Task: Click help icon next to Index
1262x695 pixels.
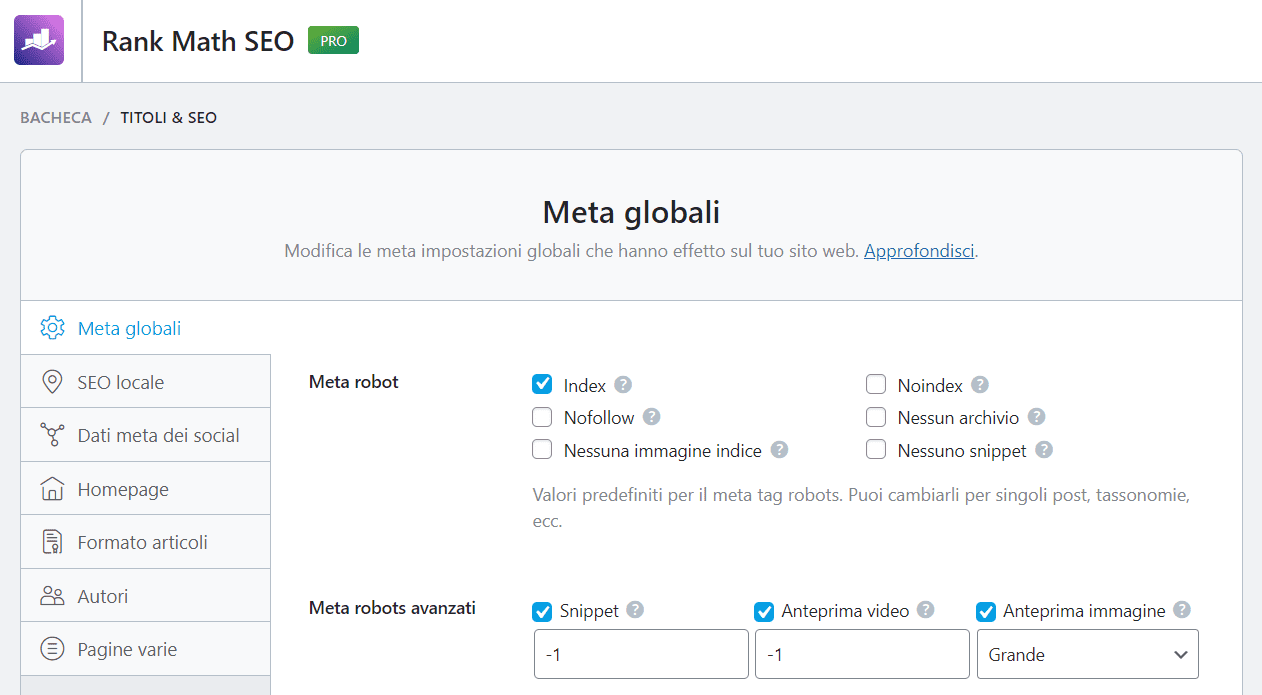Action: click(x=623, y=385)
